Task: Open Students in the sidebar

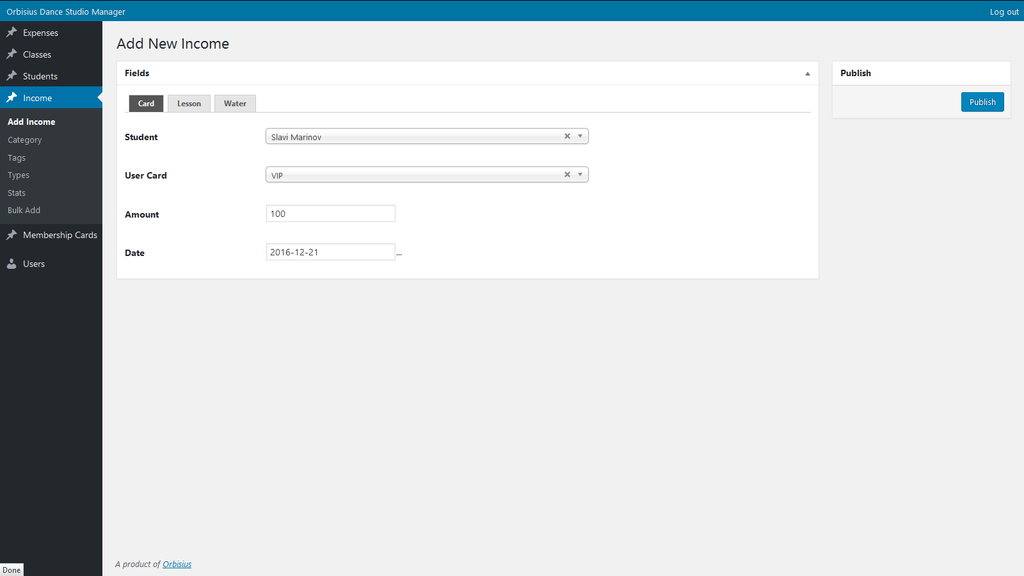Action: tap(51, 76)
